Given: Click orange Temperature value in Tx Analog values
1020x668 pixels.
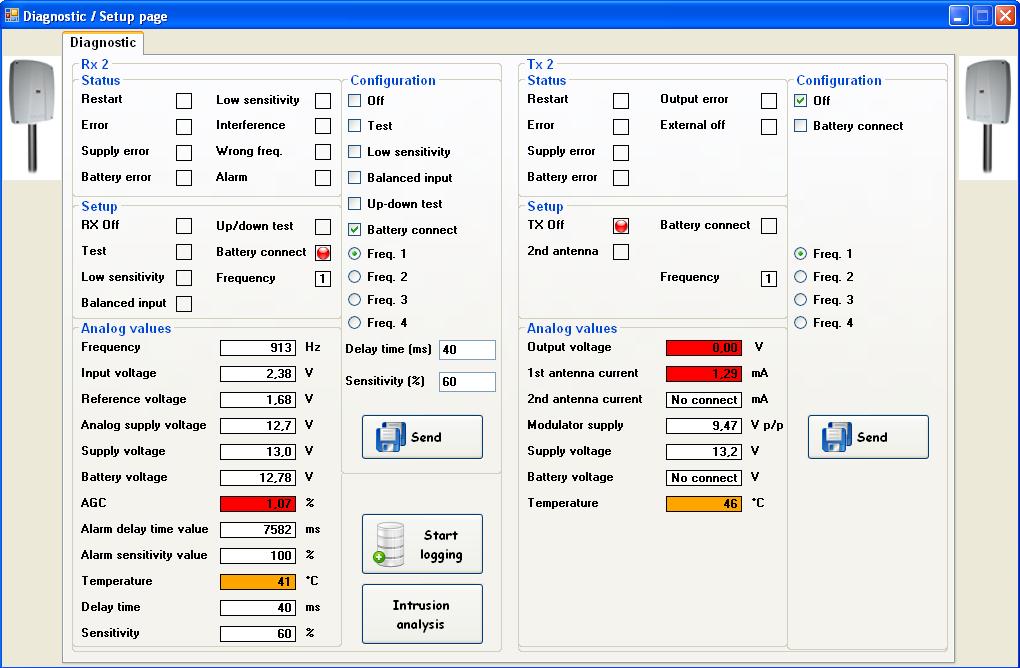Looking at the screenshot, I should point(704,504).
